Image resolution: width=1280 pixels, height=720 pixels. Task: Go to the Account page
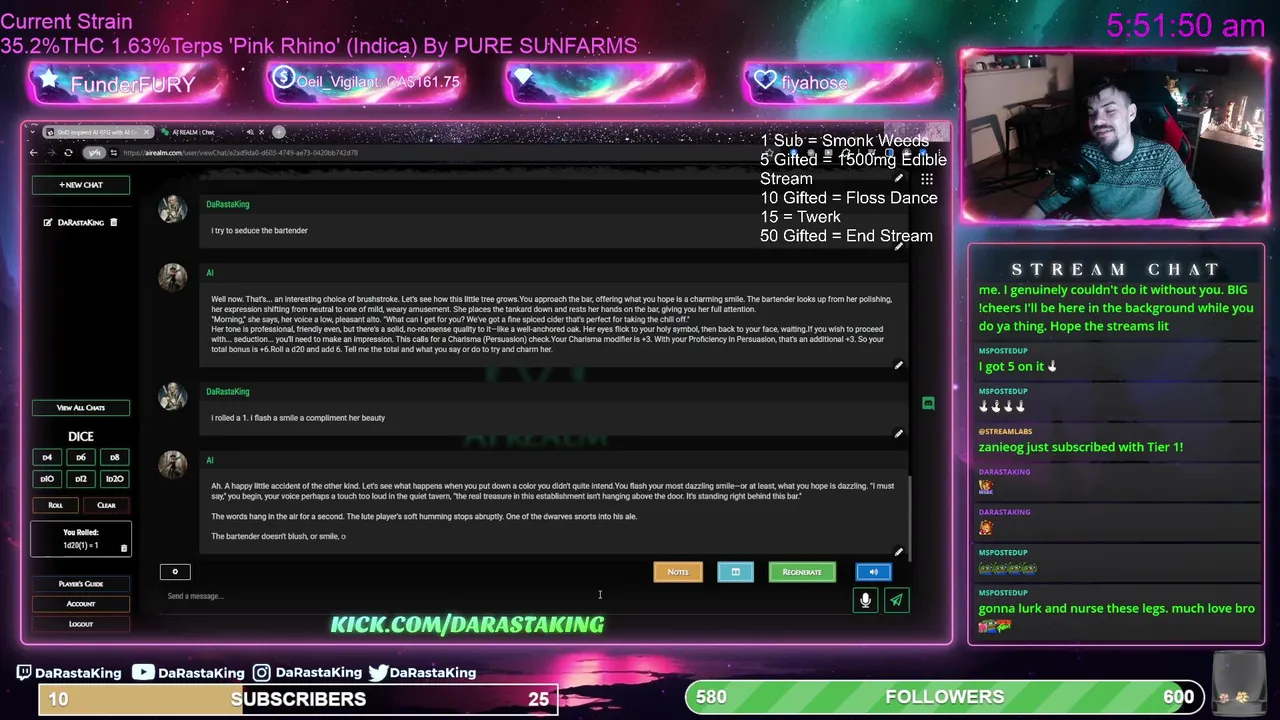[x=80, y=604]
